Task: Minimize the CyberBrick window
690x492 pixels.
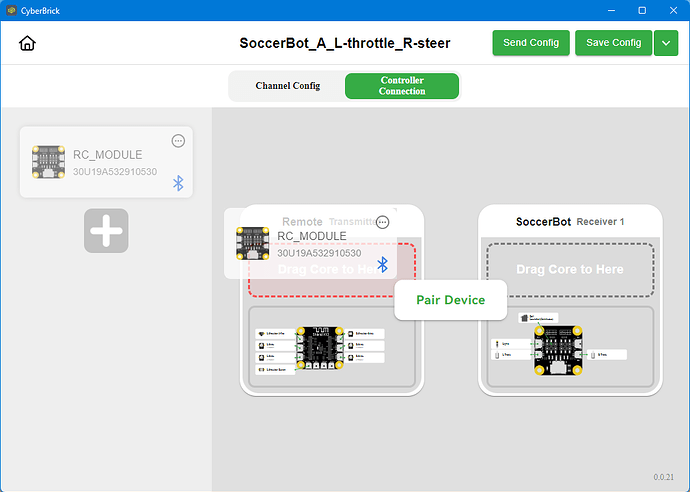Action: pos(611,10)
